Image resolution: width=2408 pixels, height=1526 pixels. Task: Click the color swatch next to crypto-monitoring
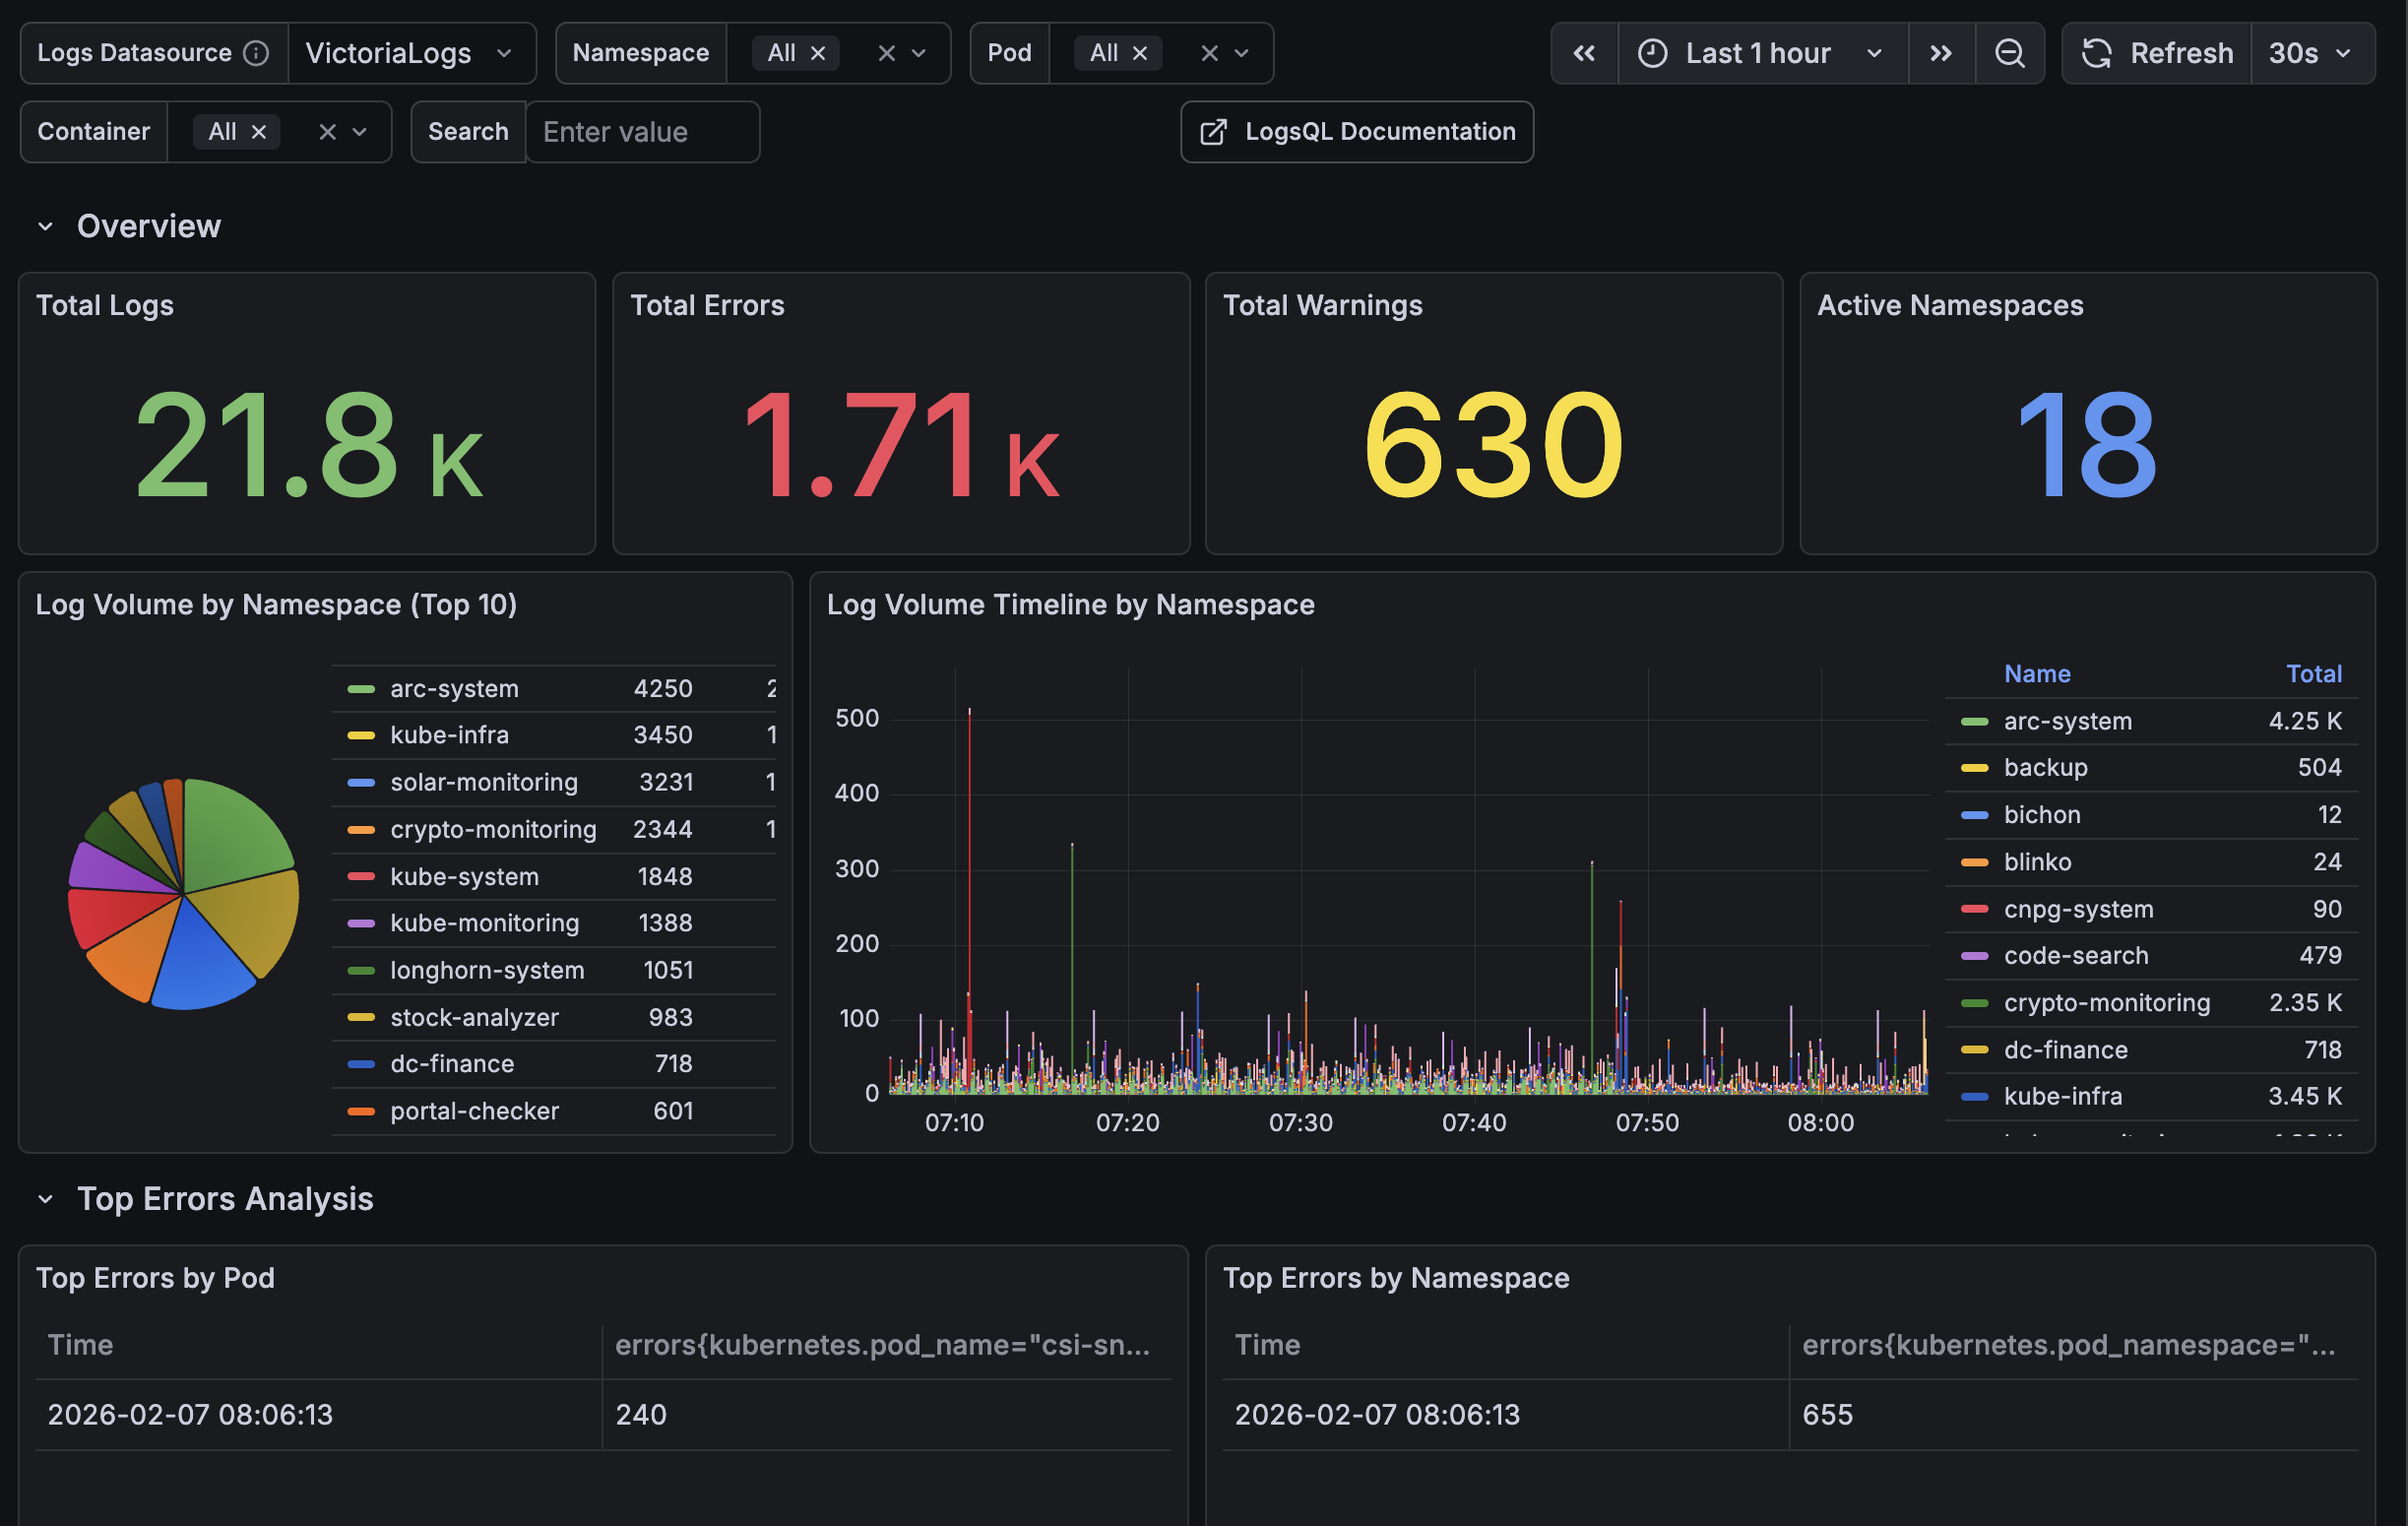pyautogui.click(x=362, y=829)
